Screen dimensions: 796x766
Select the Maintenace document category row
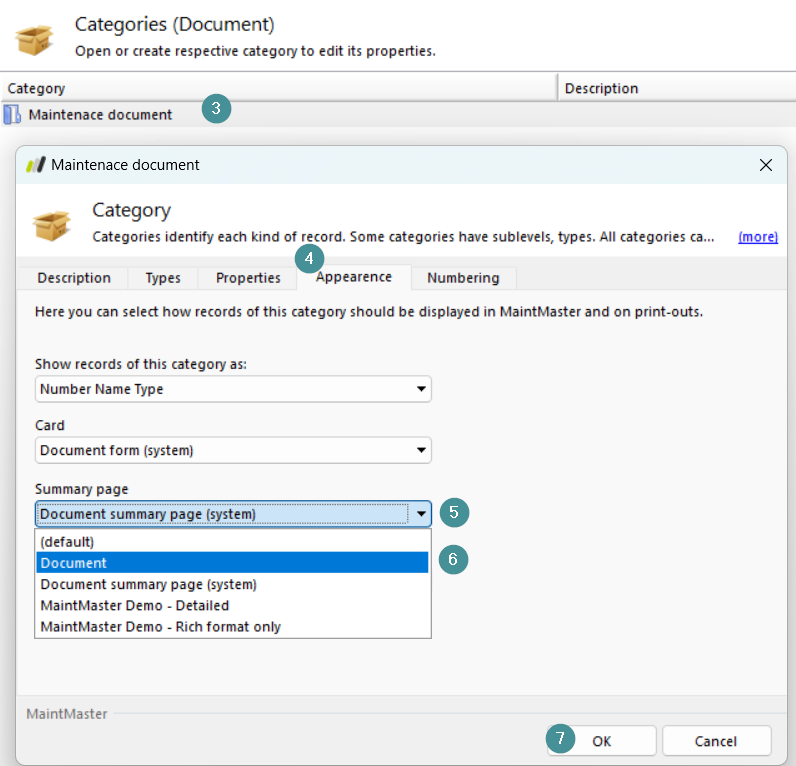(x=398, y=115)
